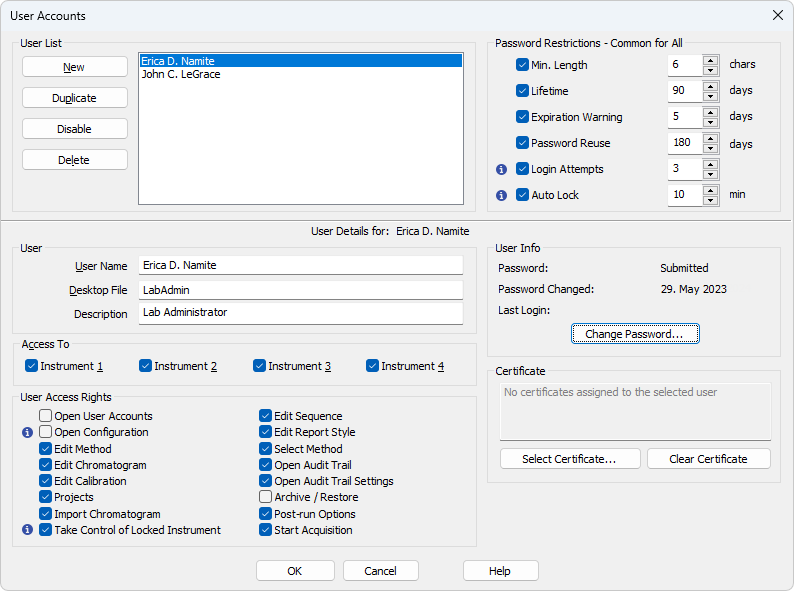Focus the Description text field
The width and height of the screenshot is (794, 591).
pos(300,313)
